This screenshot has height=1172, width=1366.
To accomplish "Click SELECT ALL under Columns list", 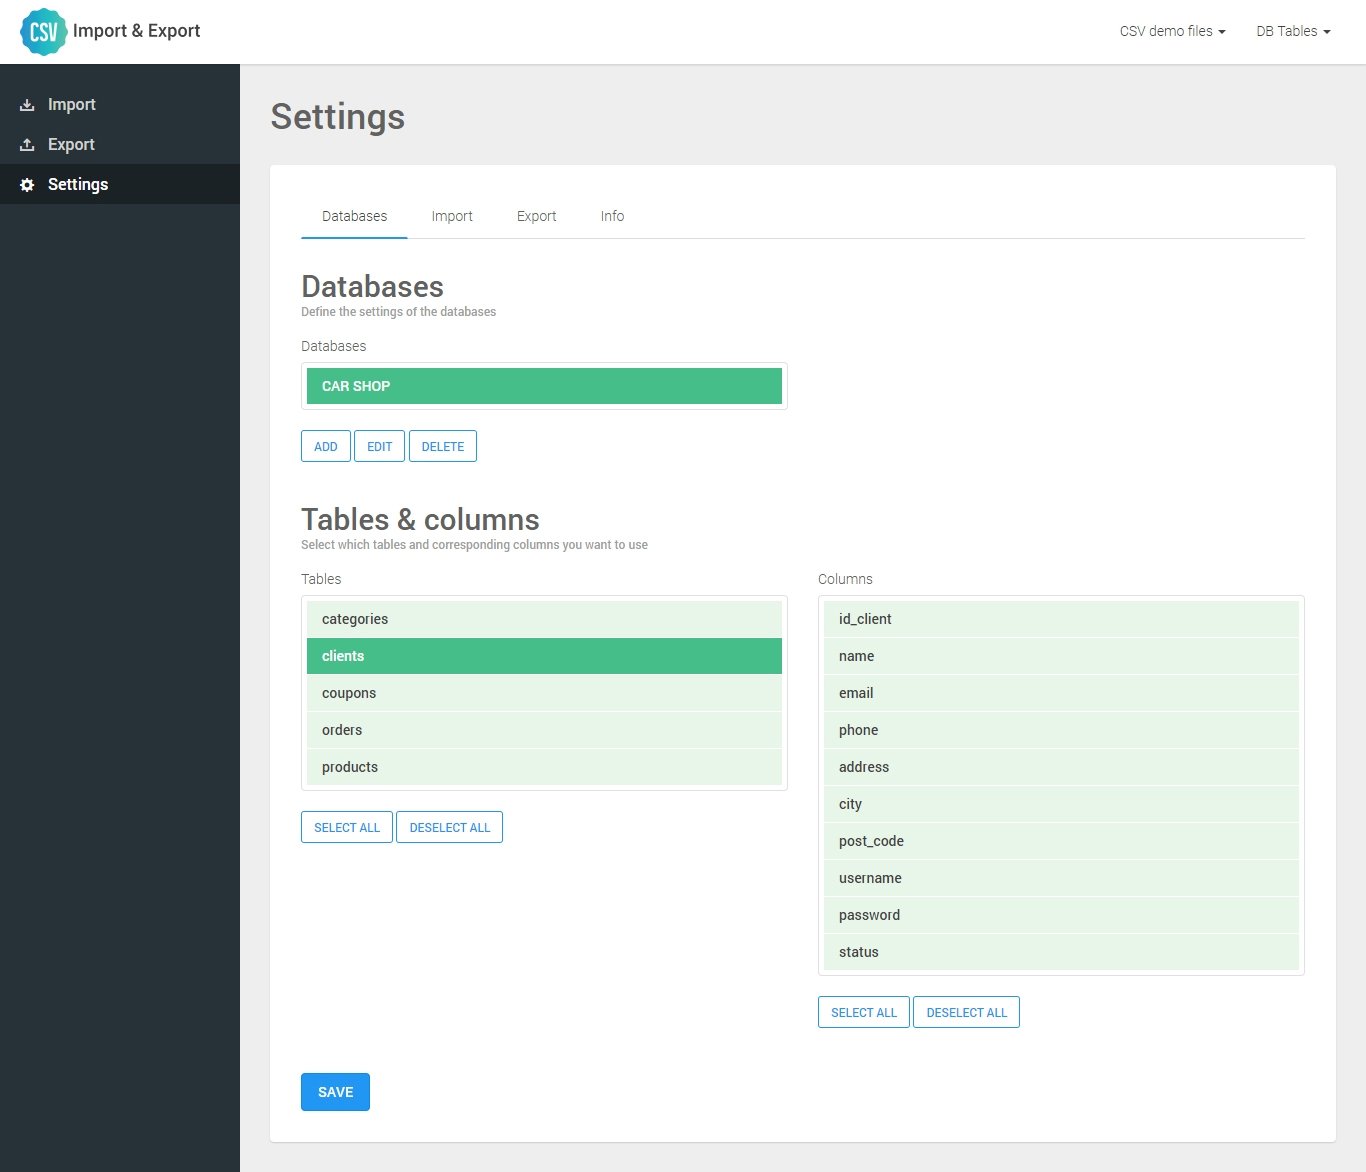I will click(x=864, y=1013).
